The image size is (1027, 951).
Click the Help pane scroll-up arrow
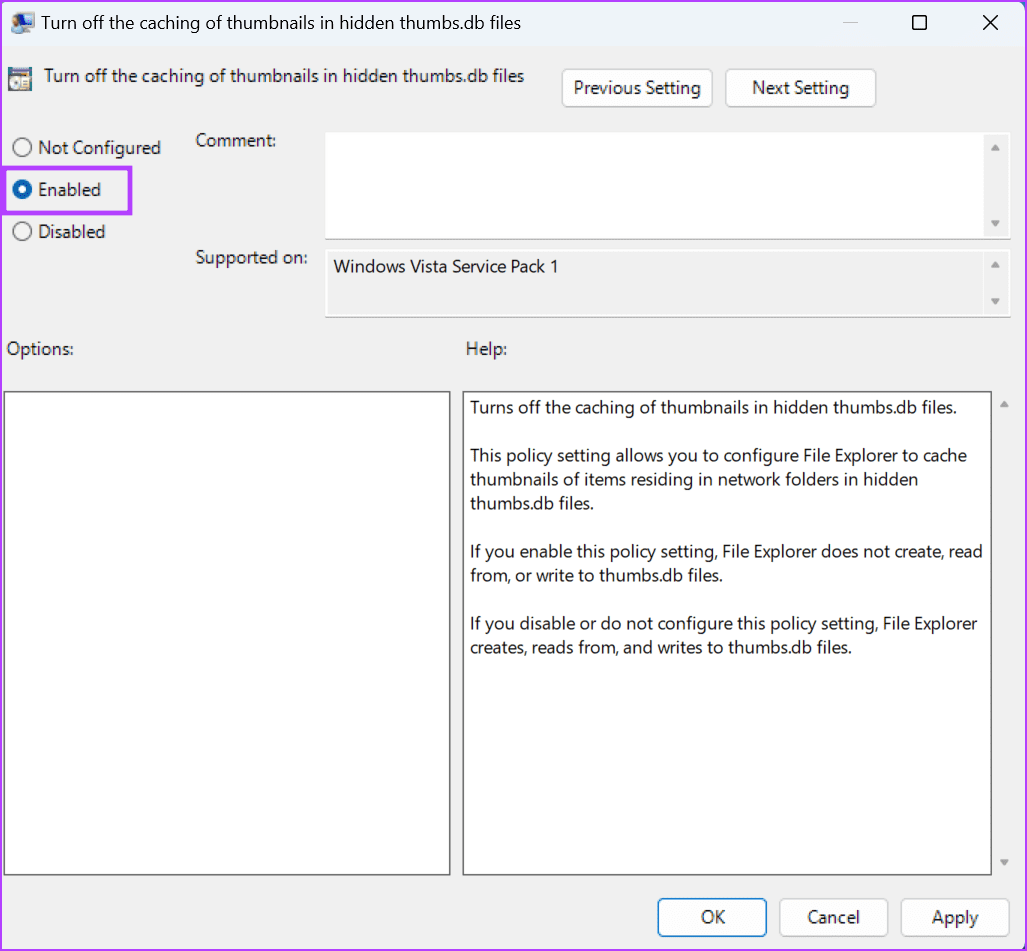[1003, 402]
